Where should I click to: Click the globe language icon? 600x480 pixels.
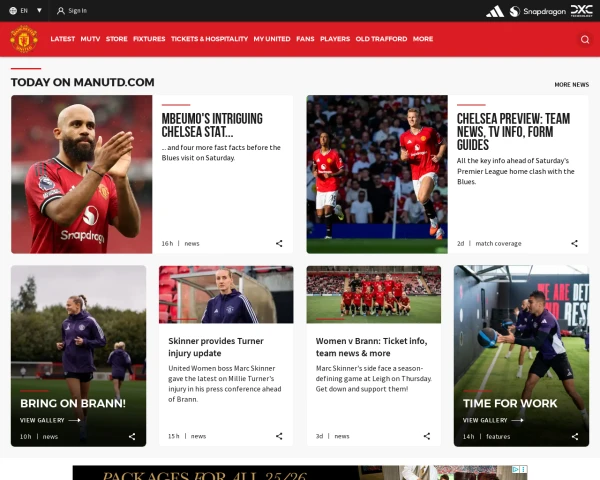[13, 11]
